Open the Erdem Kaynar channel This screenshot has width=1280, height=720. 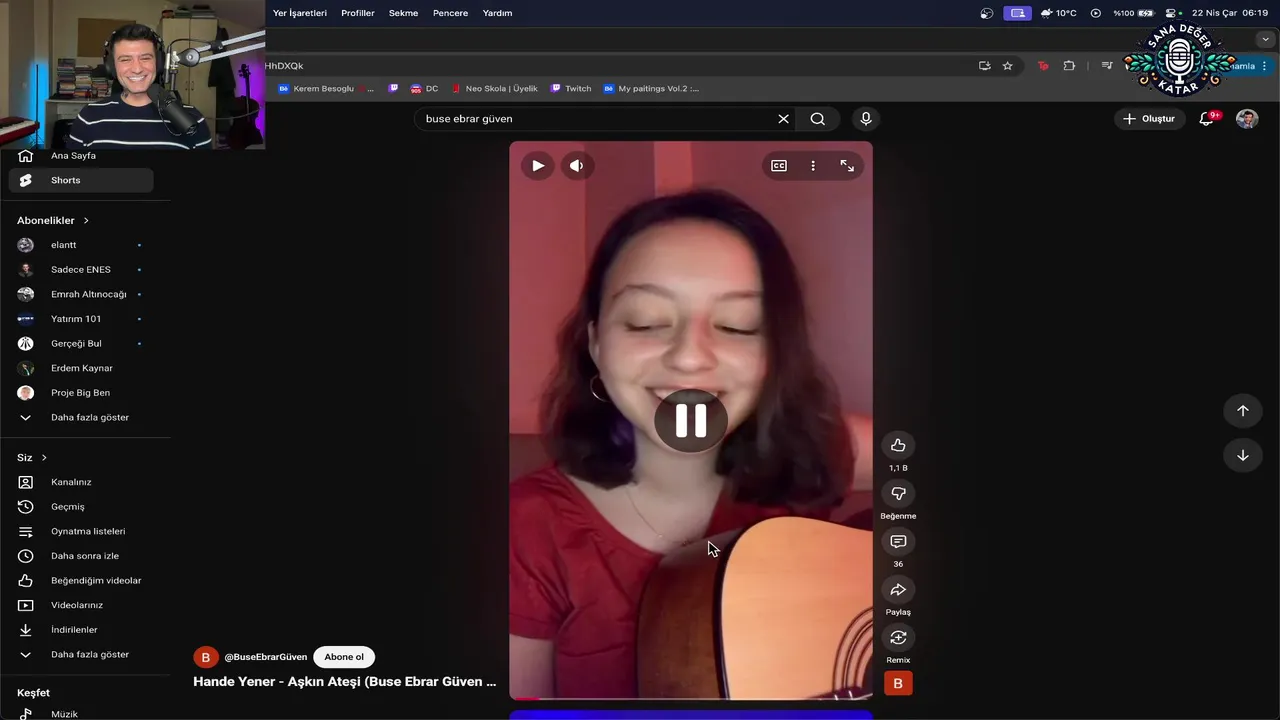(81, 368)
